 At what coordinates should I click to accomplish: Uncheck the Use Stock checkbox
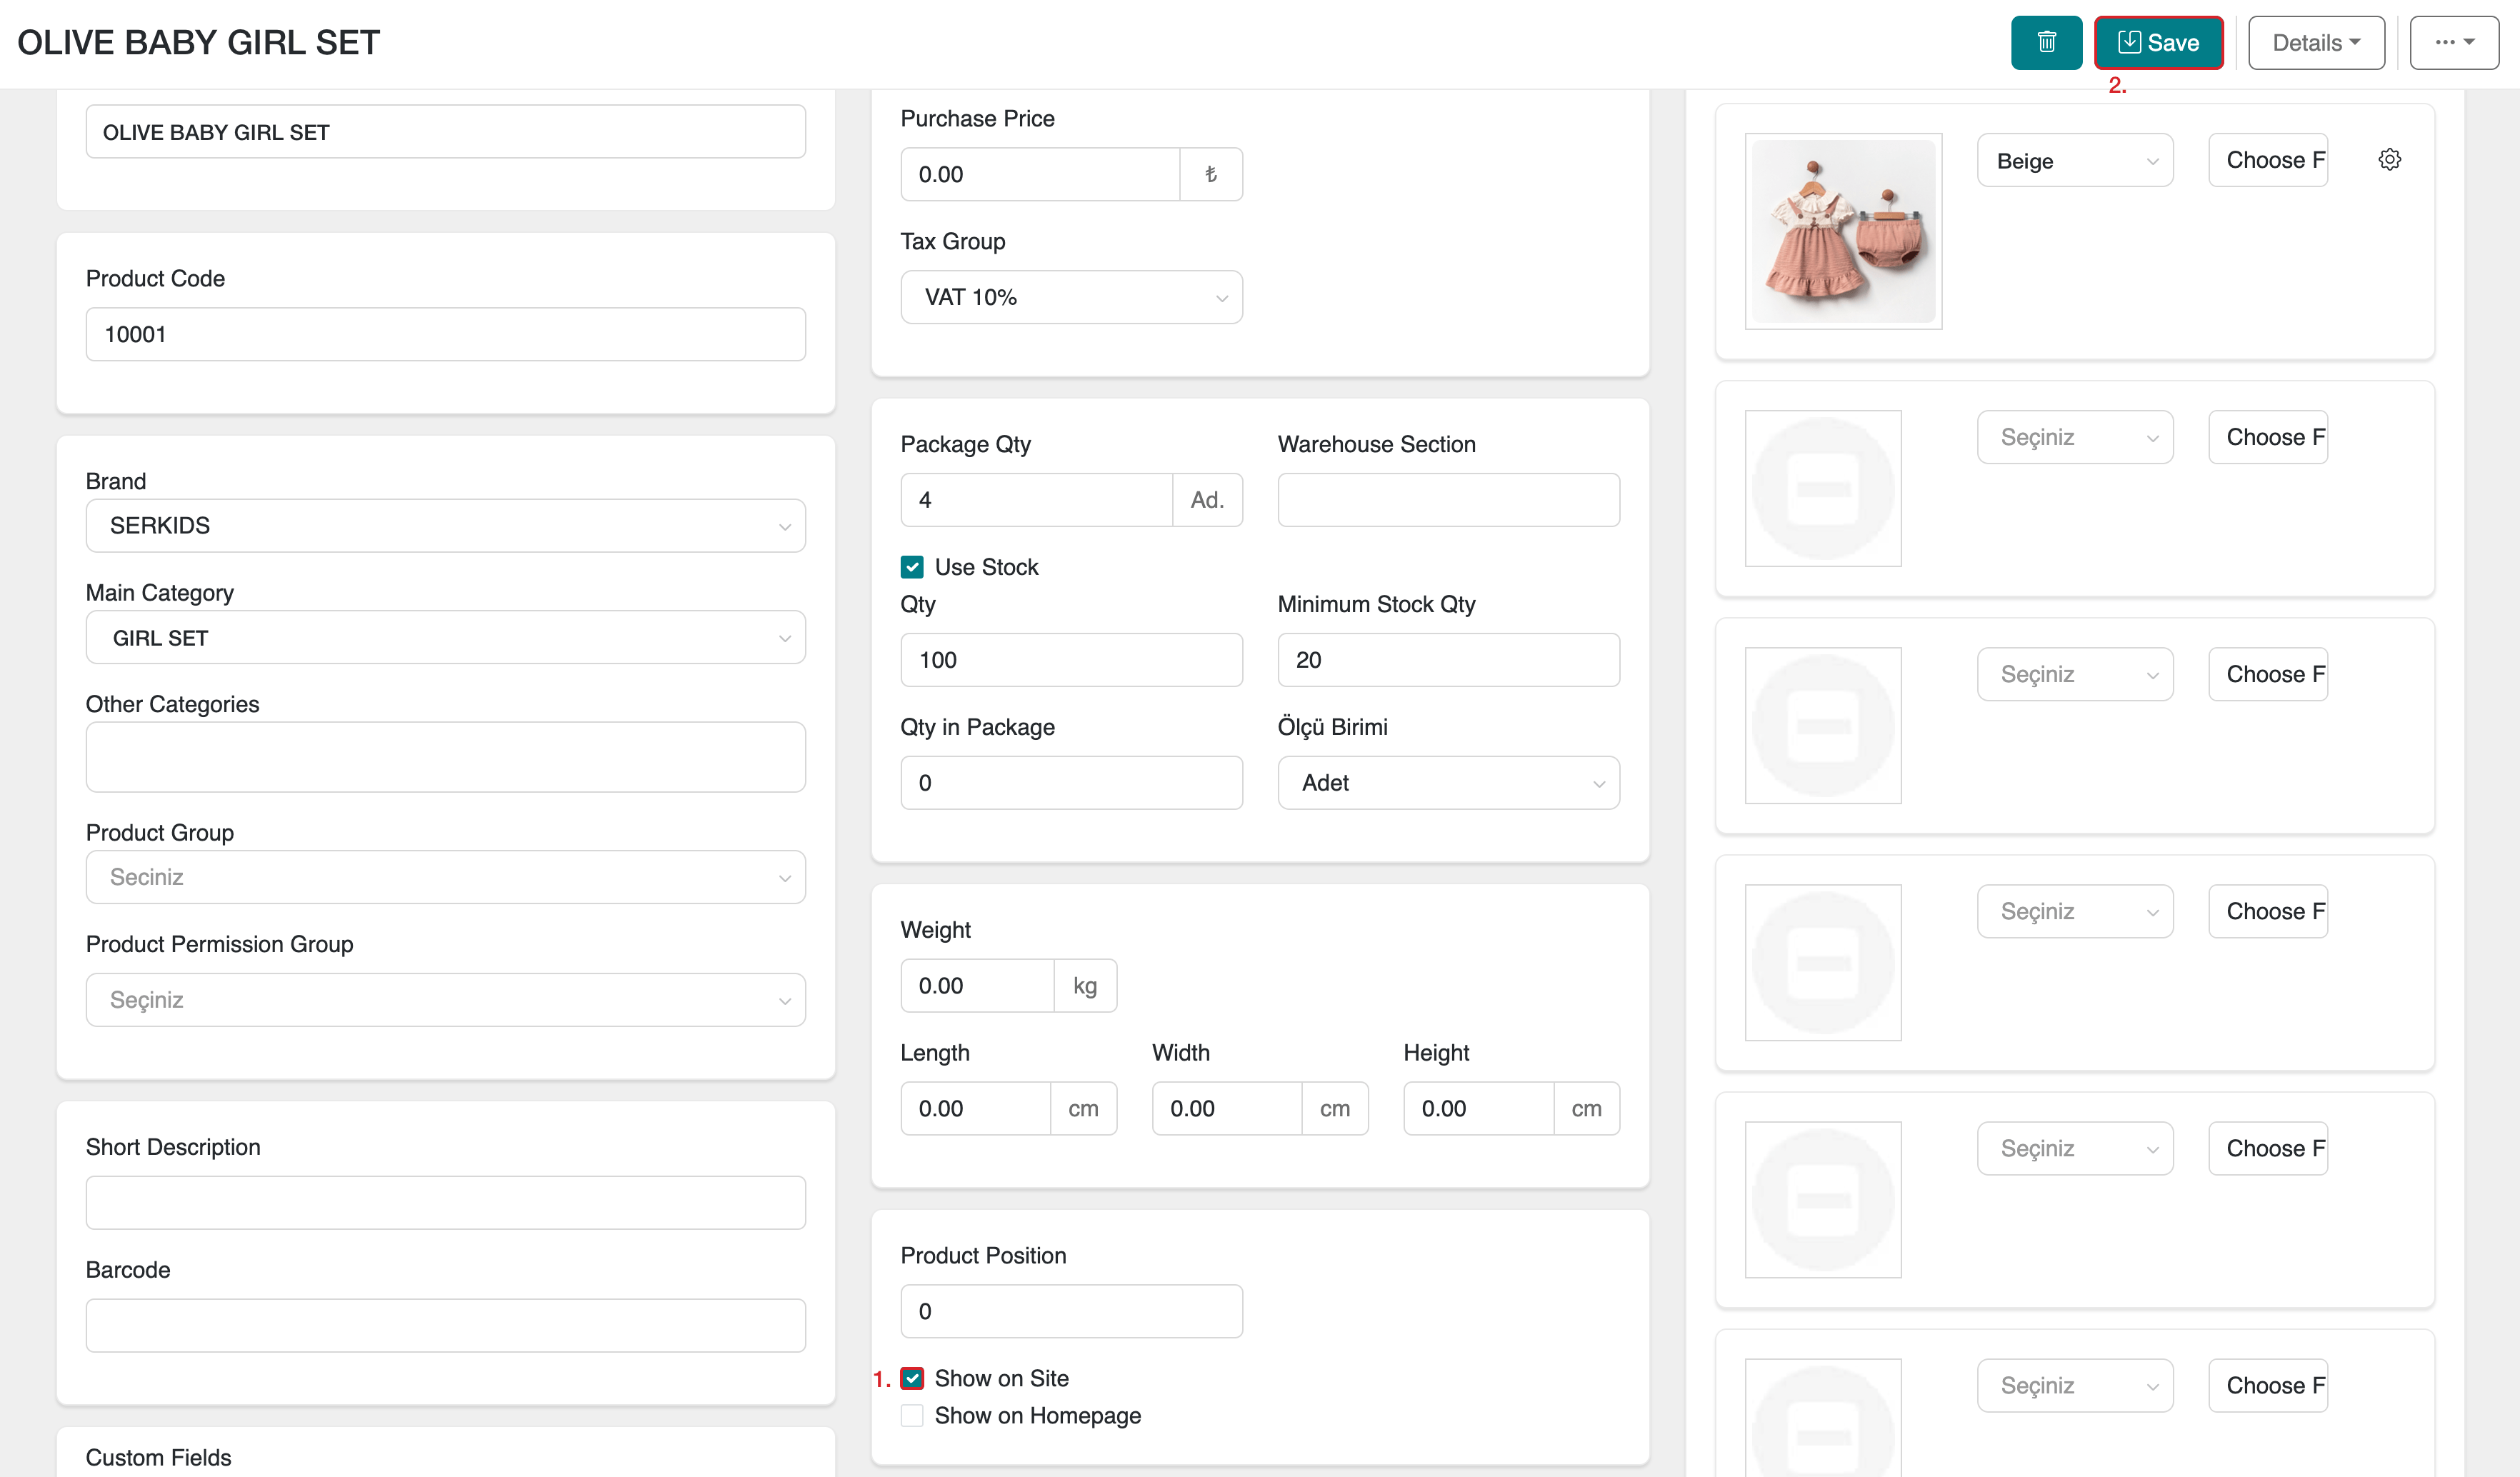pos(912,568)
